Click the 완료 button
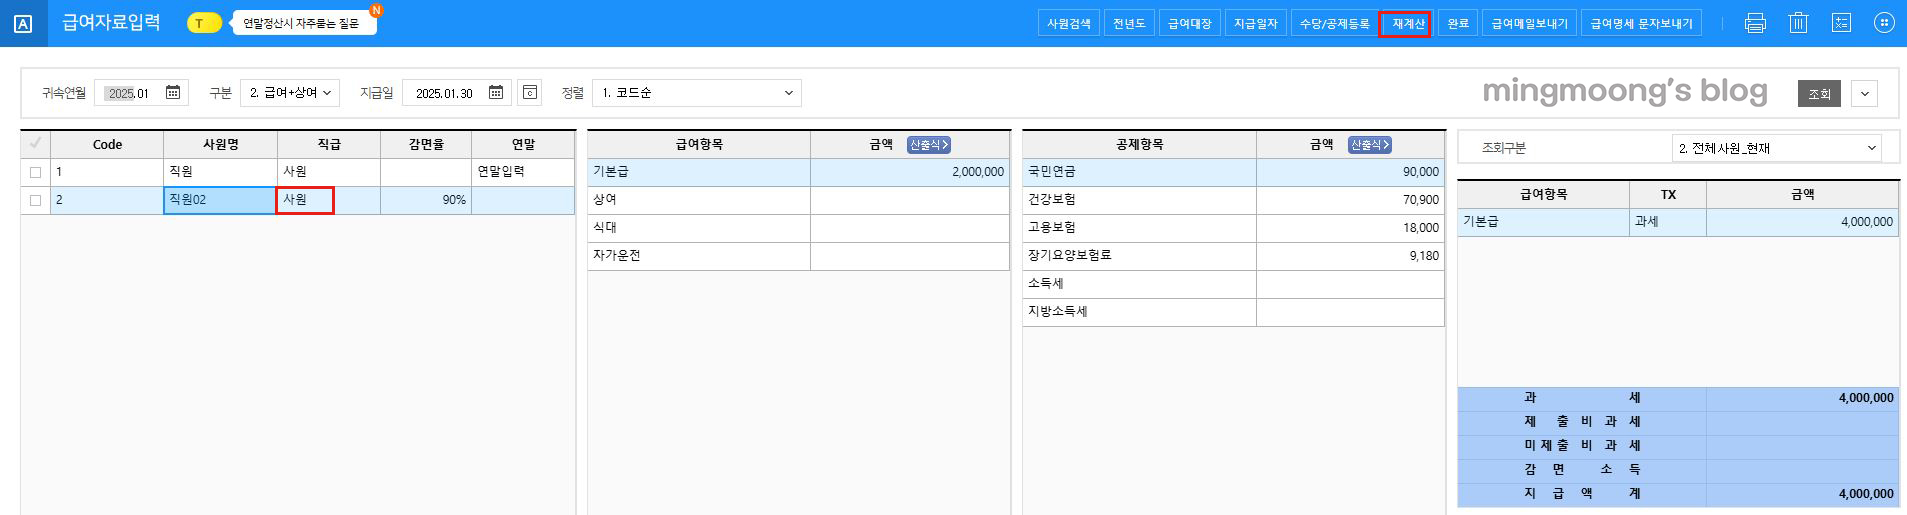1907x515 pixels. click(x=1458, y=23)
